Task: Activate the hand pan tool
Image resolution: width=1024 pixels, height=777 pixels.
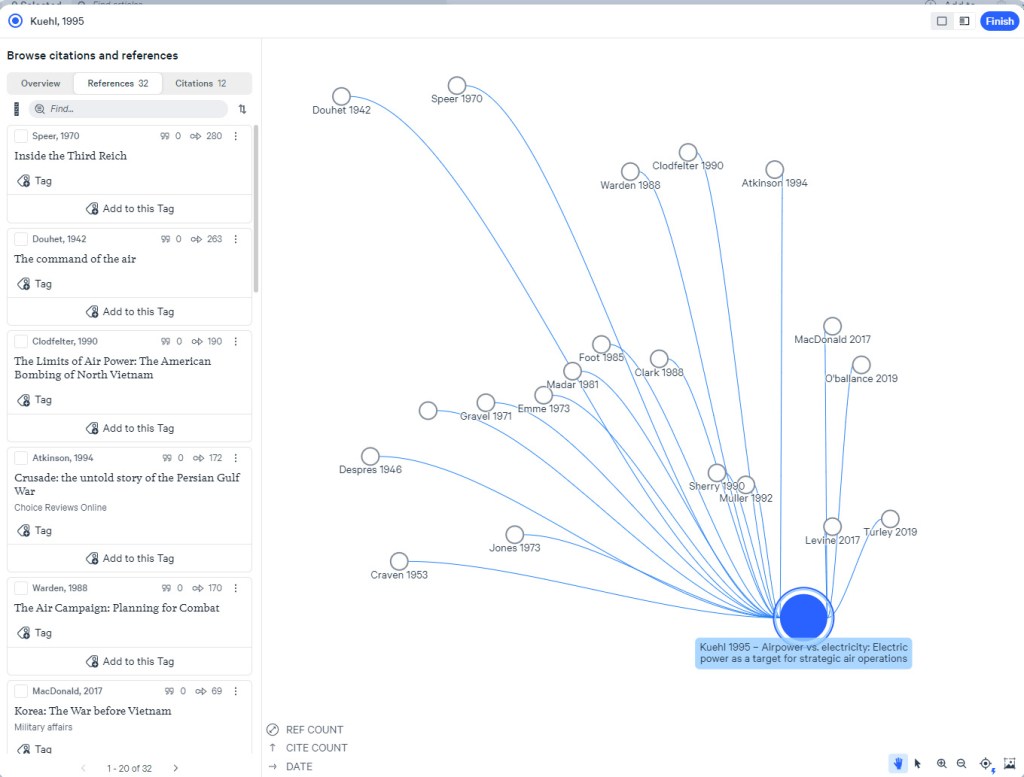Action: 897,763
